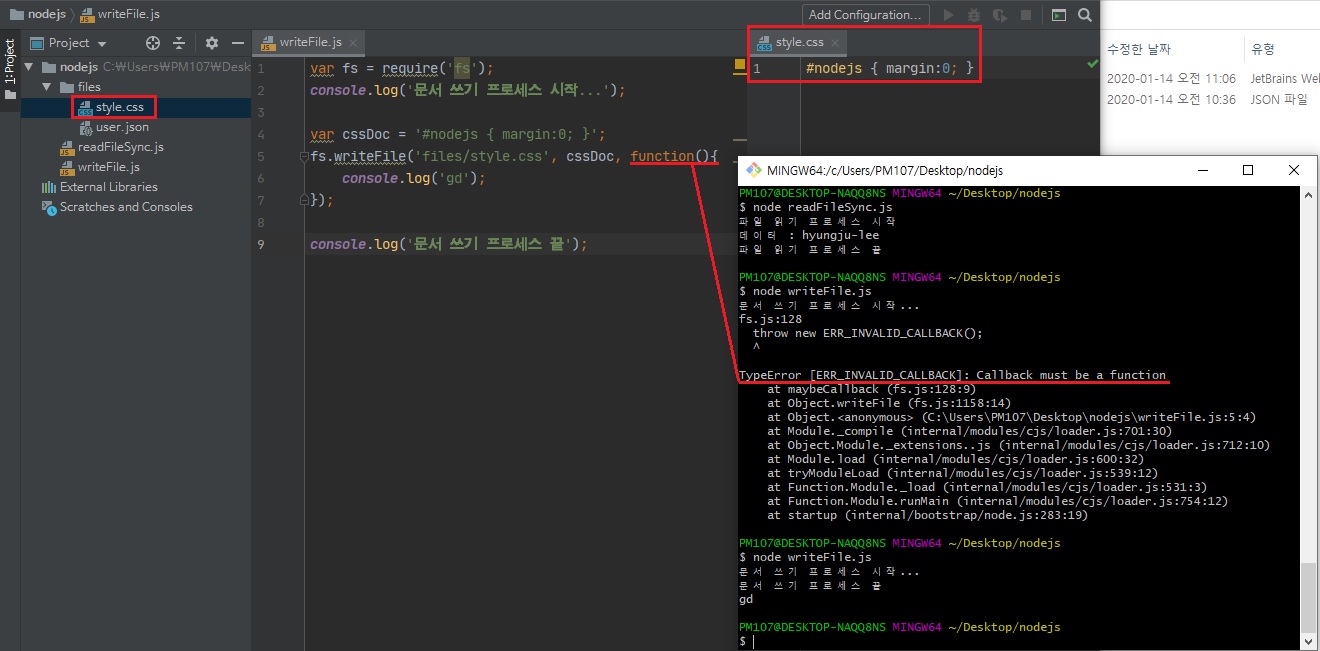This screenshot has height=651, width=1320.
Task: Click the Add Configuration button
Action: pyautogui.click(x=865, y=15)
